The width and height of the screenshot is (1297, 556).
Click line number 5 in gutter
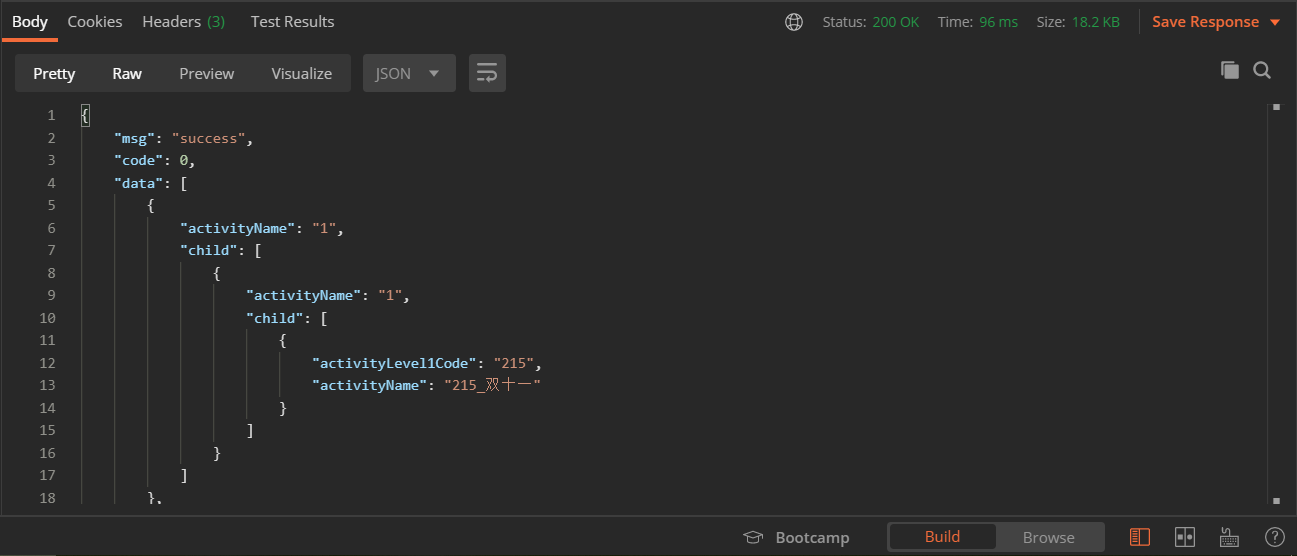51,205
